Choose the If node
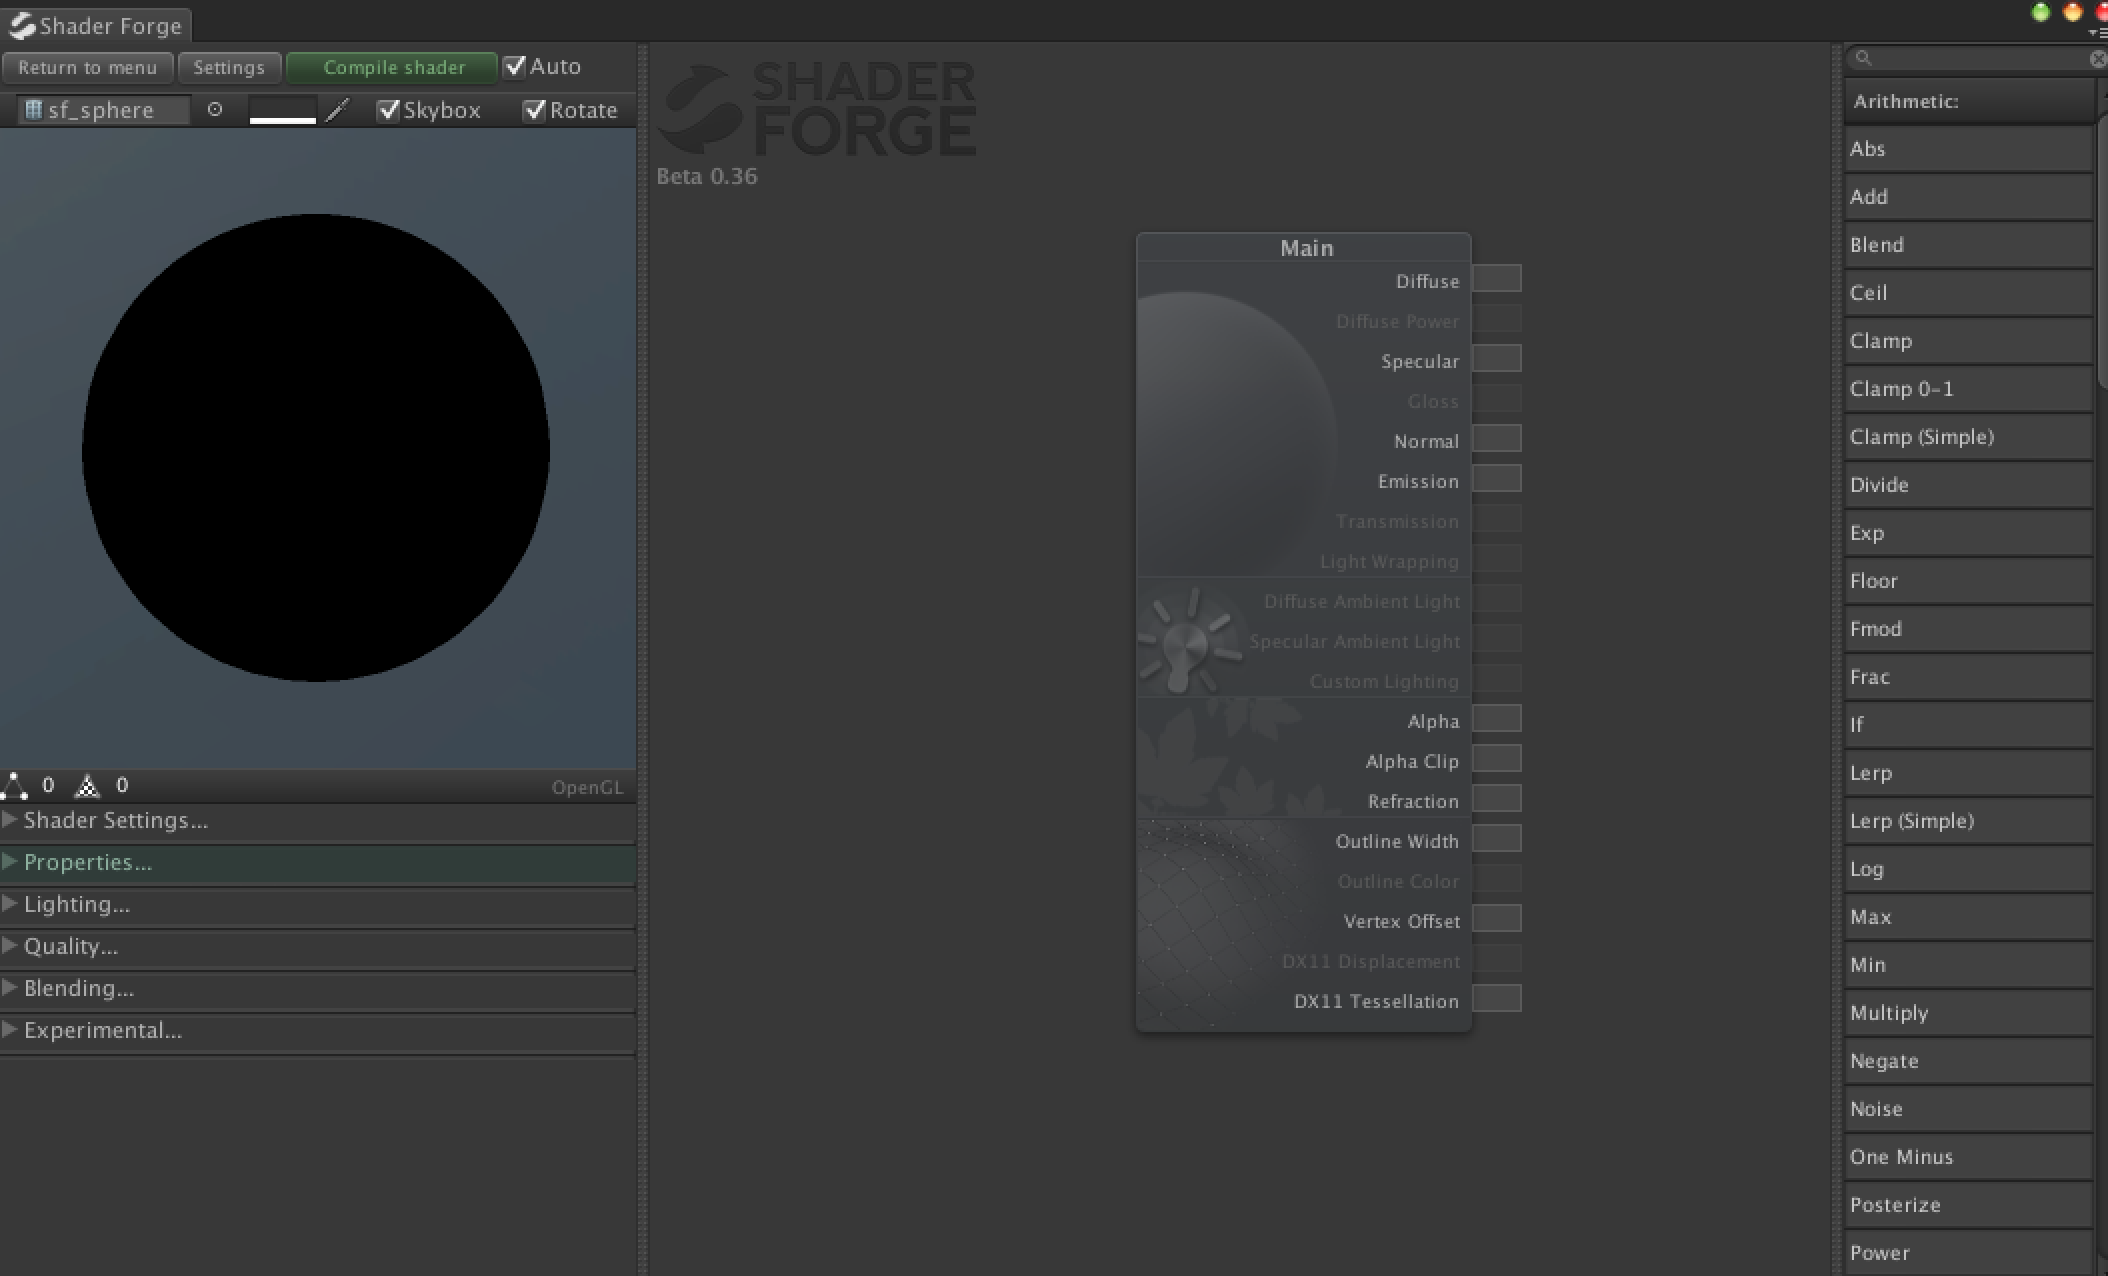2108x1276 pixels. (1968, 725)
